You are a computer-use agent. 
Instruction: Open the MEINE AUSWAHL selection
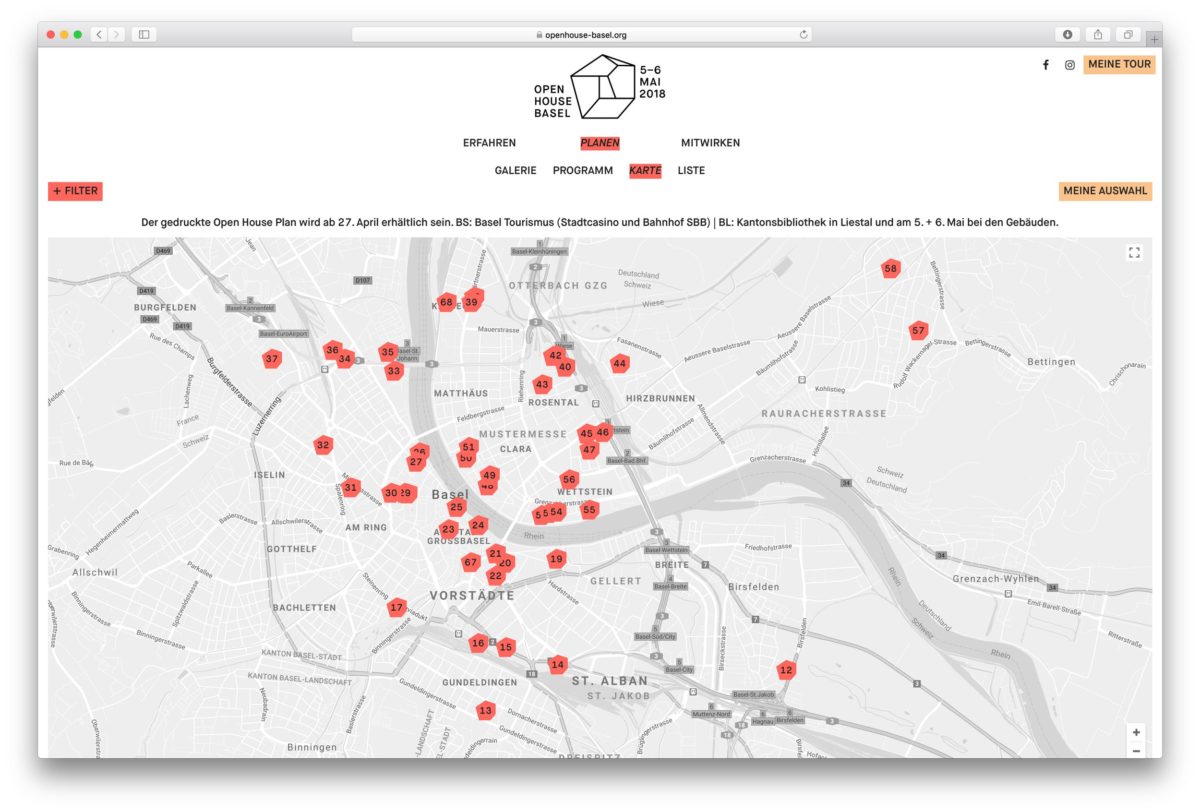point(1105,191)
